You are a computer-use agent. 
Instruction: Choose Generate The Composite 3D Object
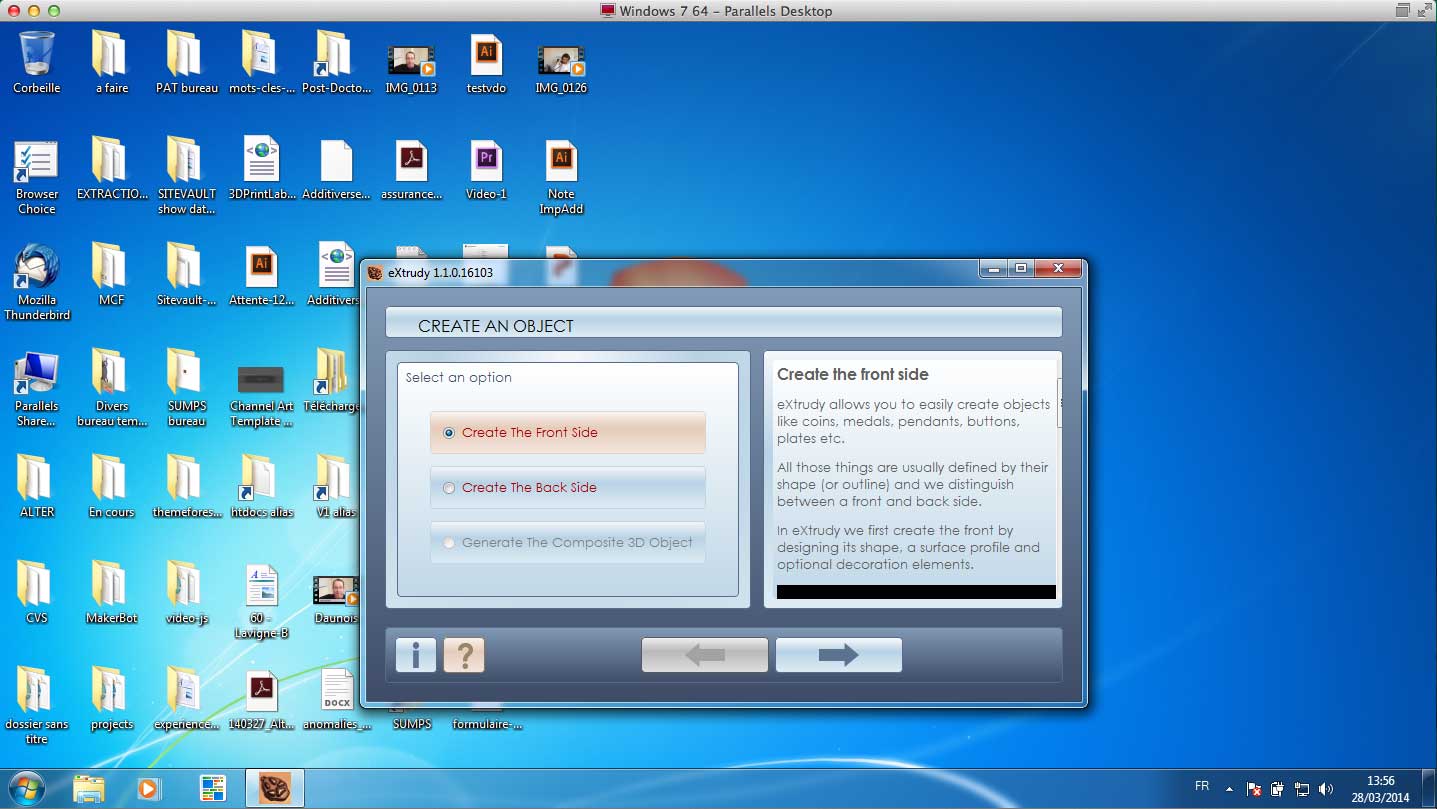click(567, 543)
